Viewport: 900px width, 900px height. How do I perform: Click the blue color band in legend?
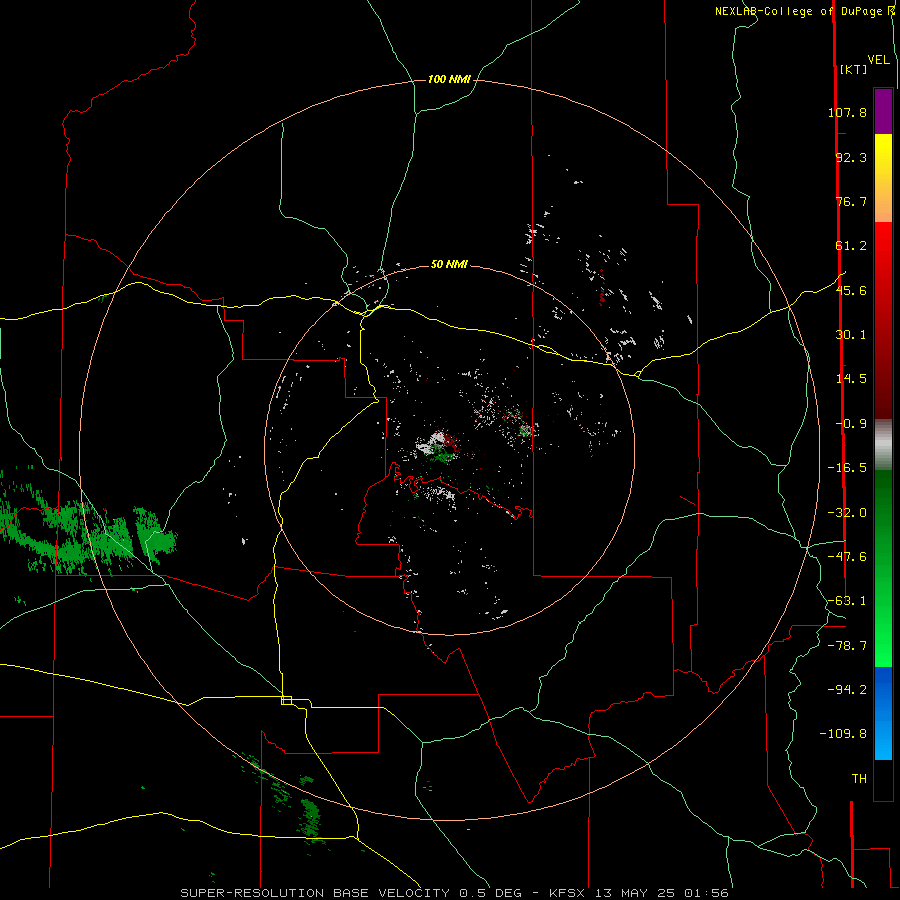pos(883,713)
